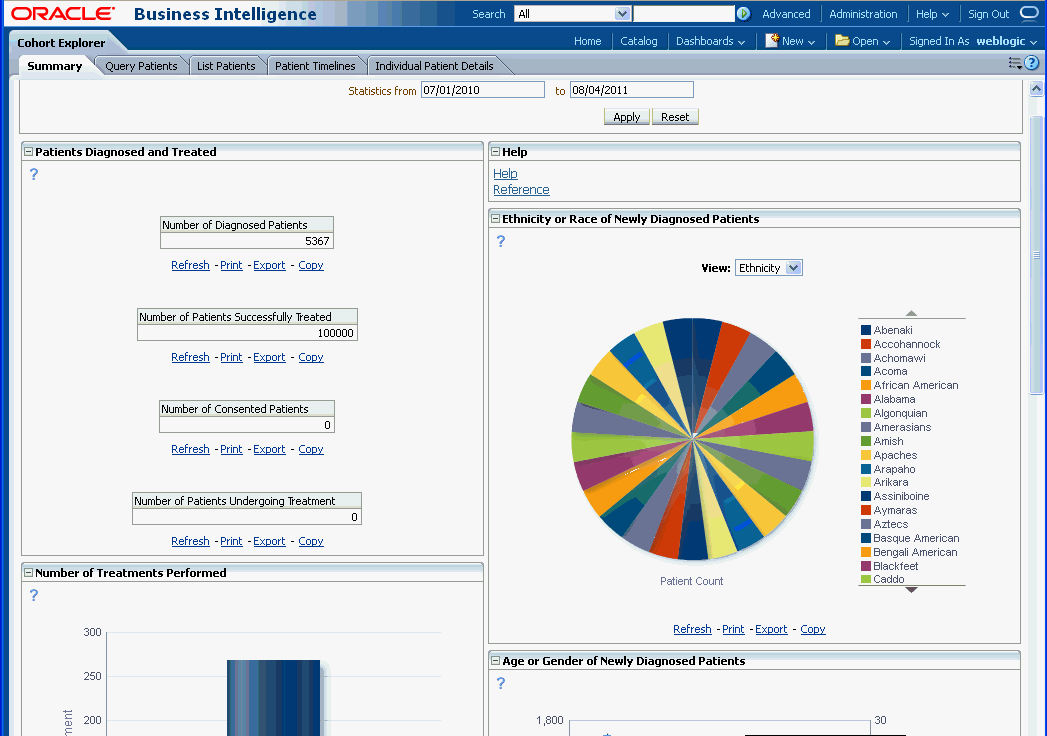
Task: Click the Open folder icon
Action: click(x=842, y=41)
